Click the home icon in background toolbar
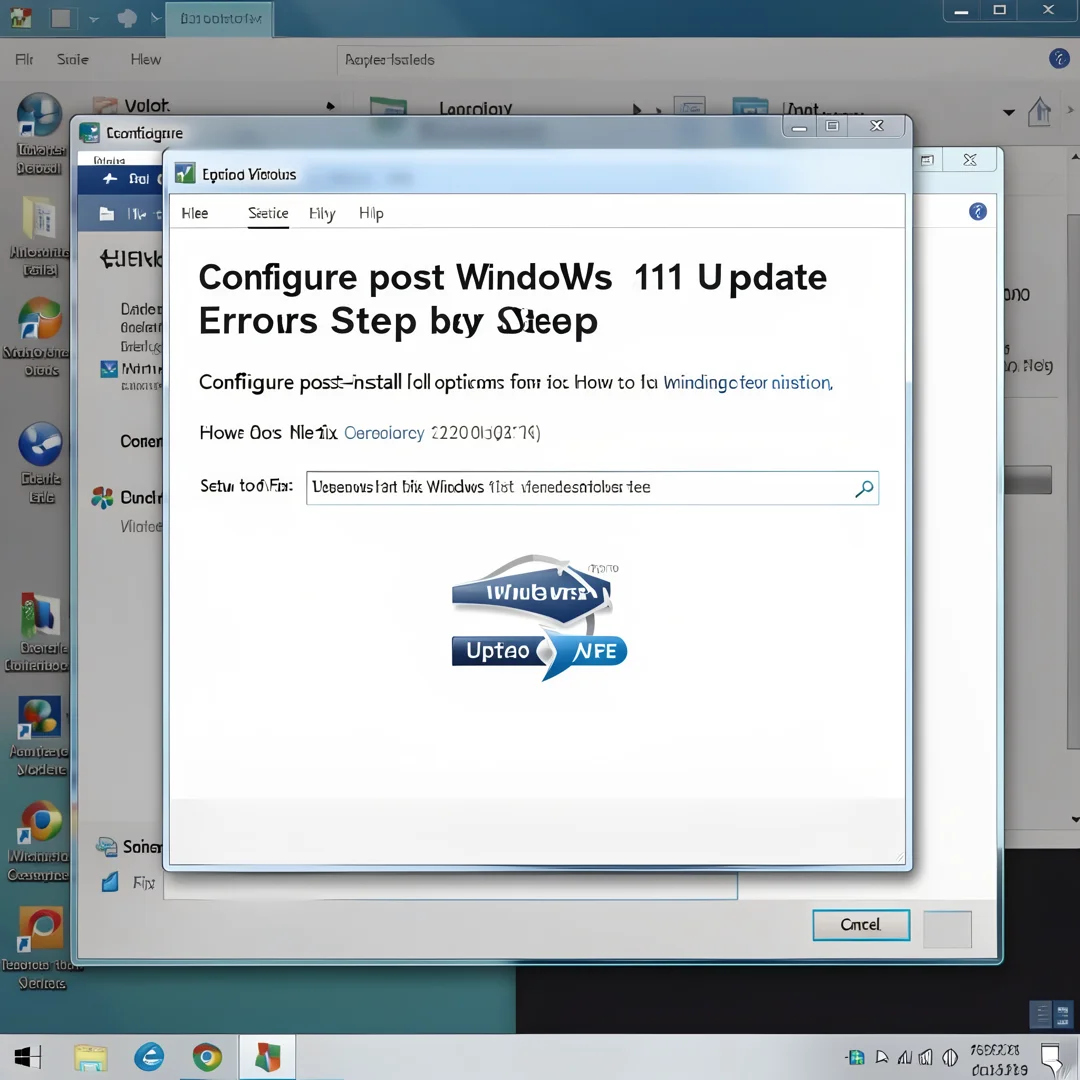This screenshot has width=1080, height=1080. pyautogui.click(x=1039, y=111)
